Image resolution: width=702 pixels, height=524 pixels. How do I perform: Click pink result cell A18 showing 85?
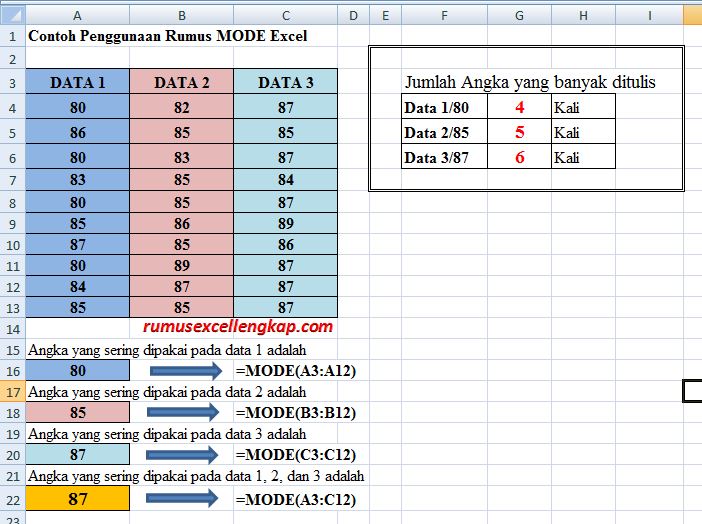point(77,412)
